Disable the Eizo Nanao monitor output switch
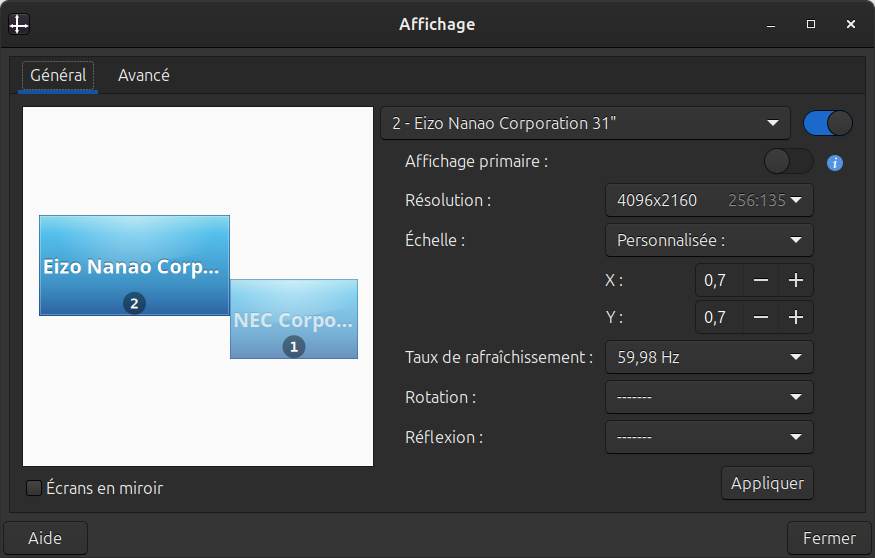 tap(827, 123)
